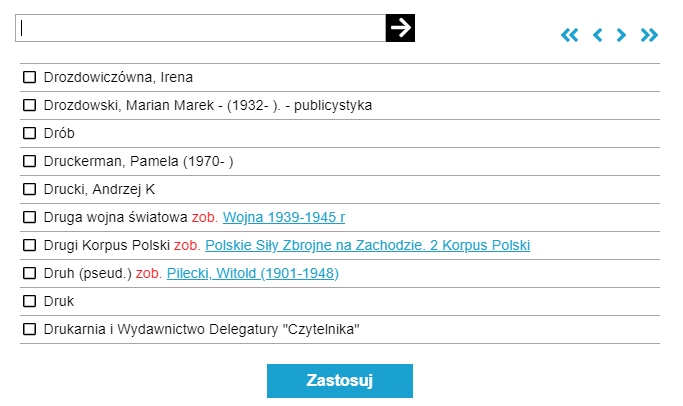Jump to last page with double-right chevron
The width and height of the screenshot is (683, 406).
pyautogui.click(x=650, y=36)
